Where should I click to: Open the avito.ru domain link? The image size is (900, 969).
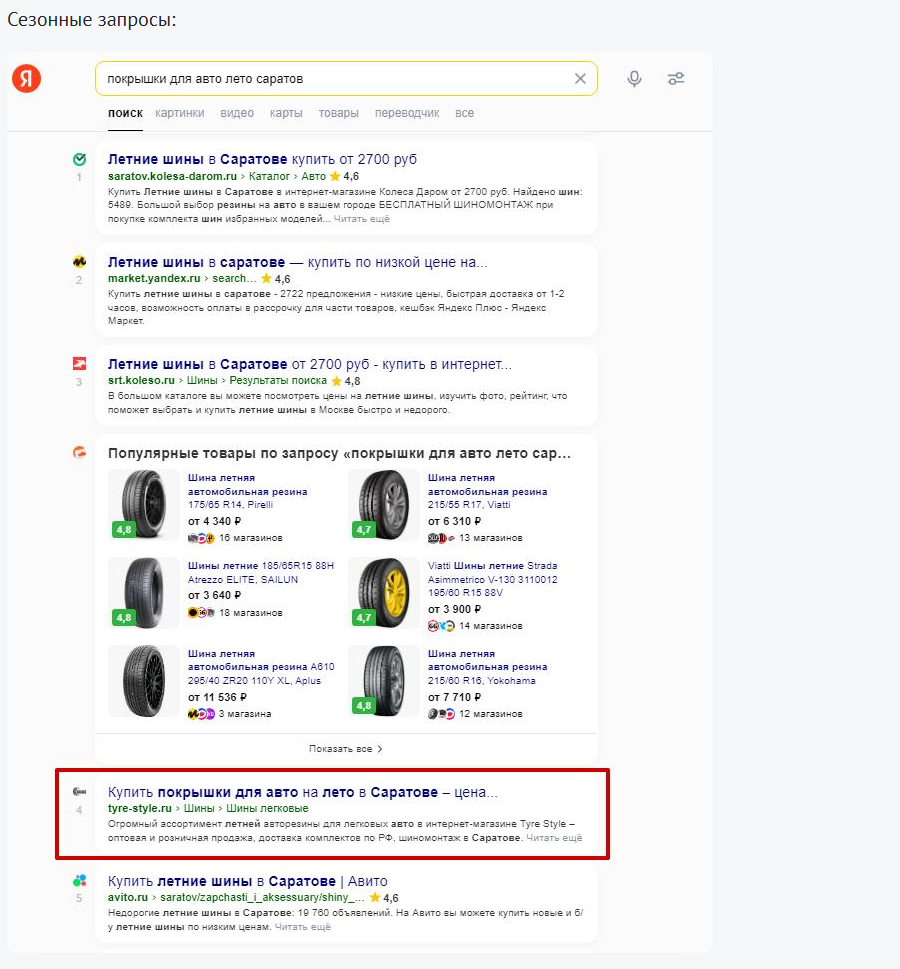128,897
